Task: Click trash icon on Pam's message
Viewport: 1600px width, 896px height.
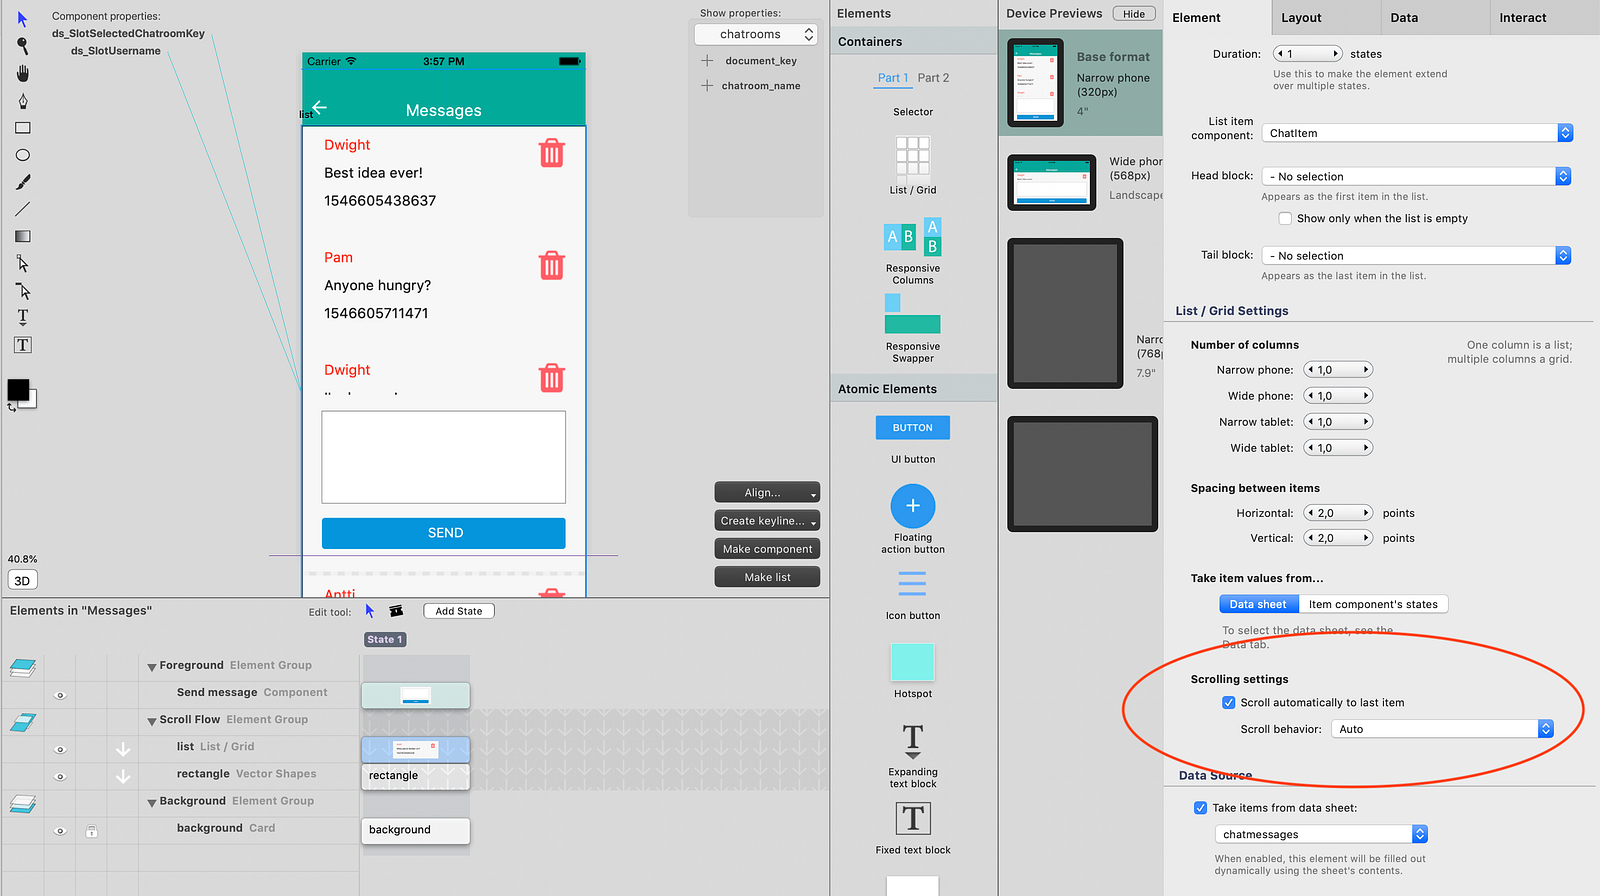Action: point(552,265)
